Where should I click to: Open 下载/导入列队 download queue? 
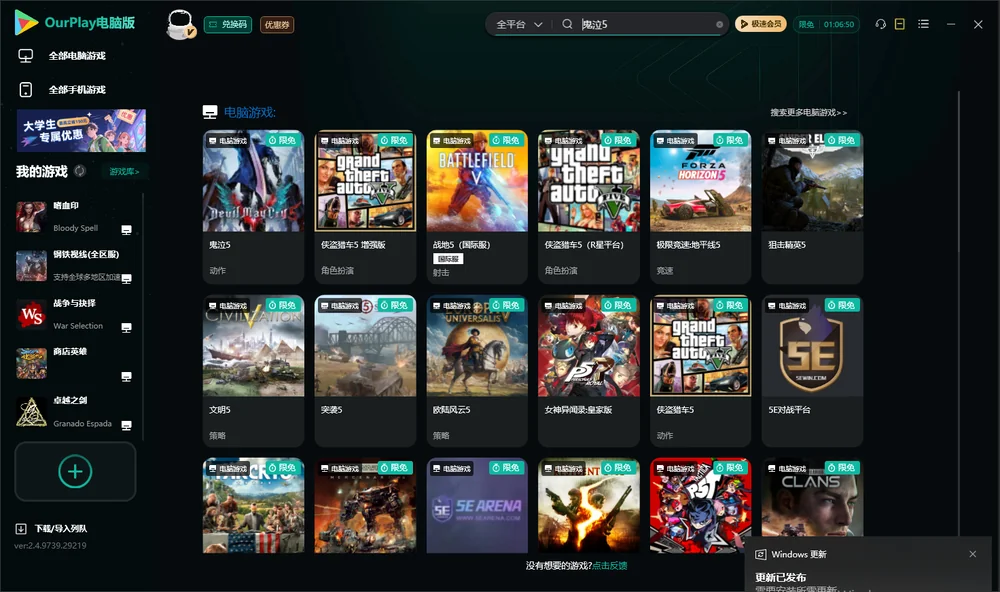(x=61, y=529)
